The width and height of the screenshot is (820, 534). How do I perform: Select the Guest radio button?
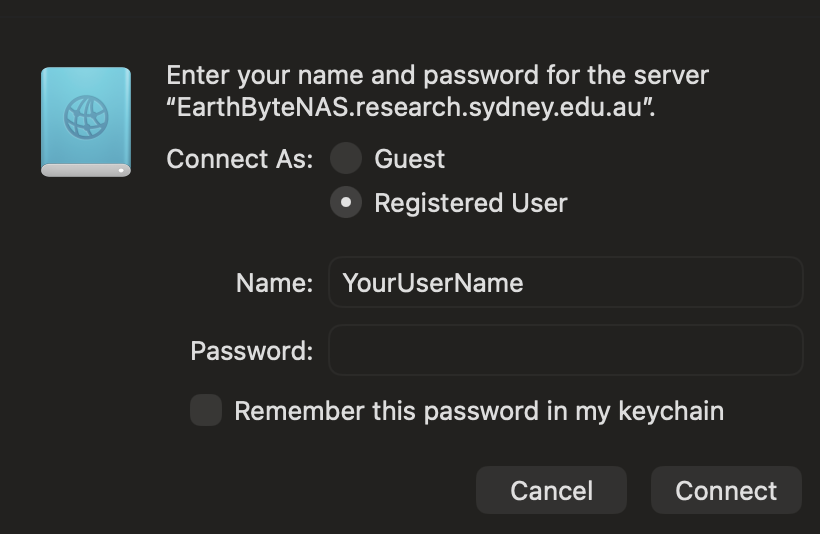(x=346, y=159)
